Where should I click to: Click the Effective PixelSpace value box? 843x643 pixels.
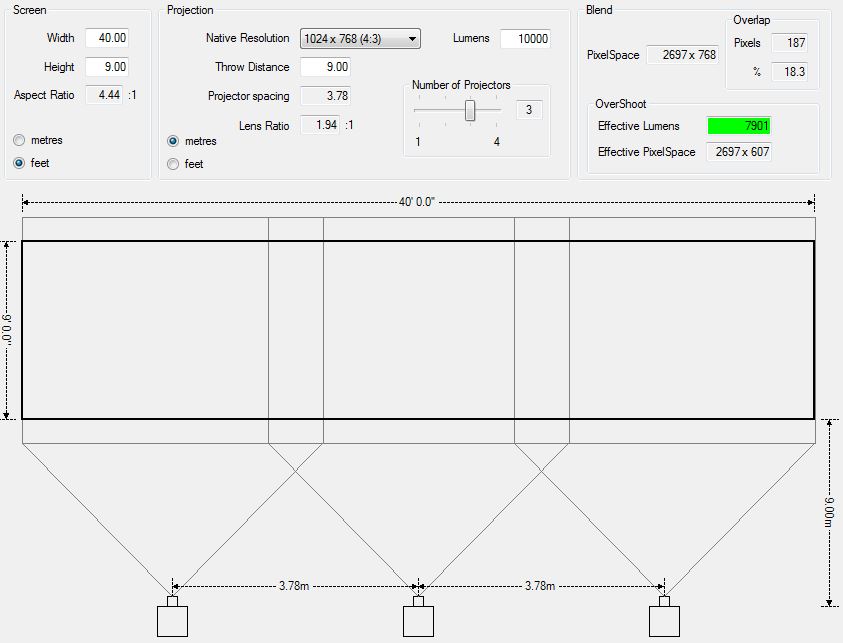click(739, 152)
